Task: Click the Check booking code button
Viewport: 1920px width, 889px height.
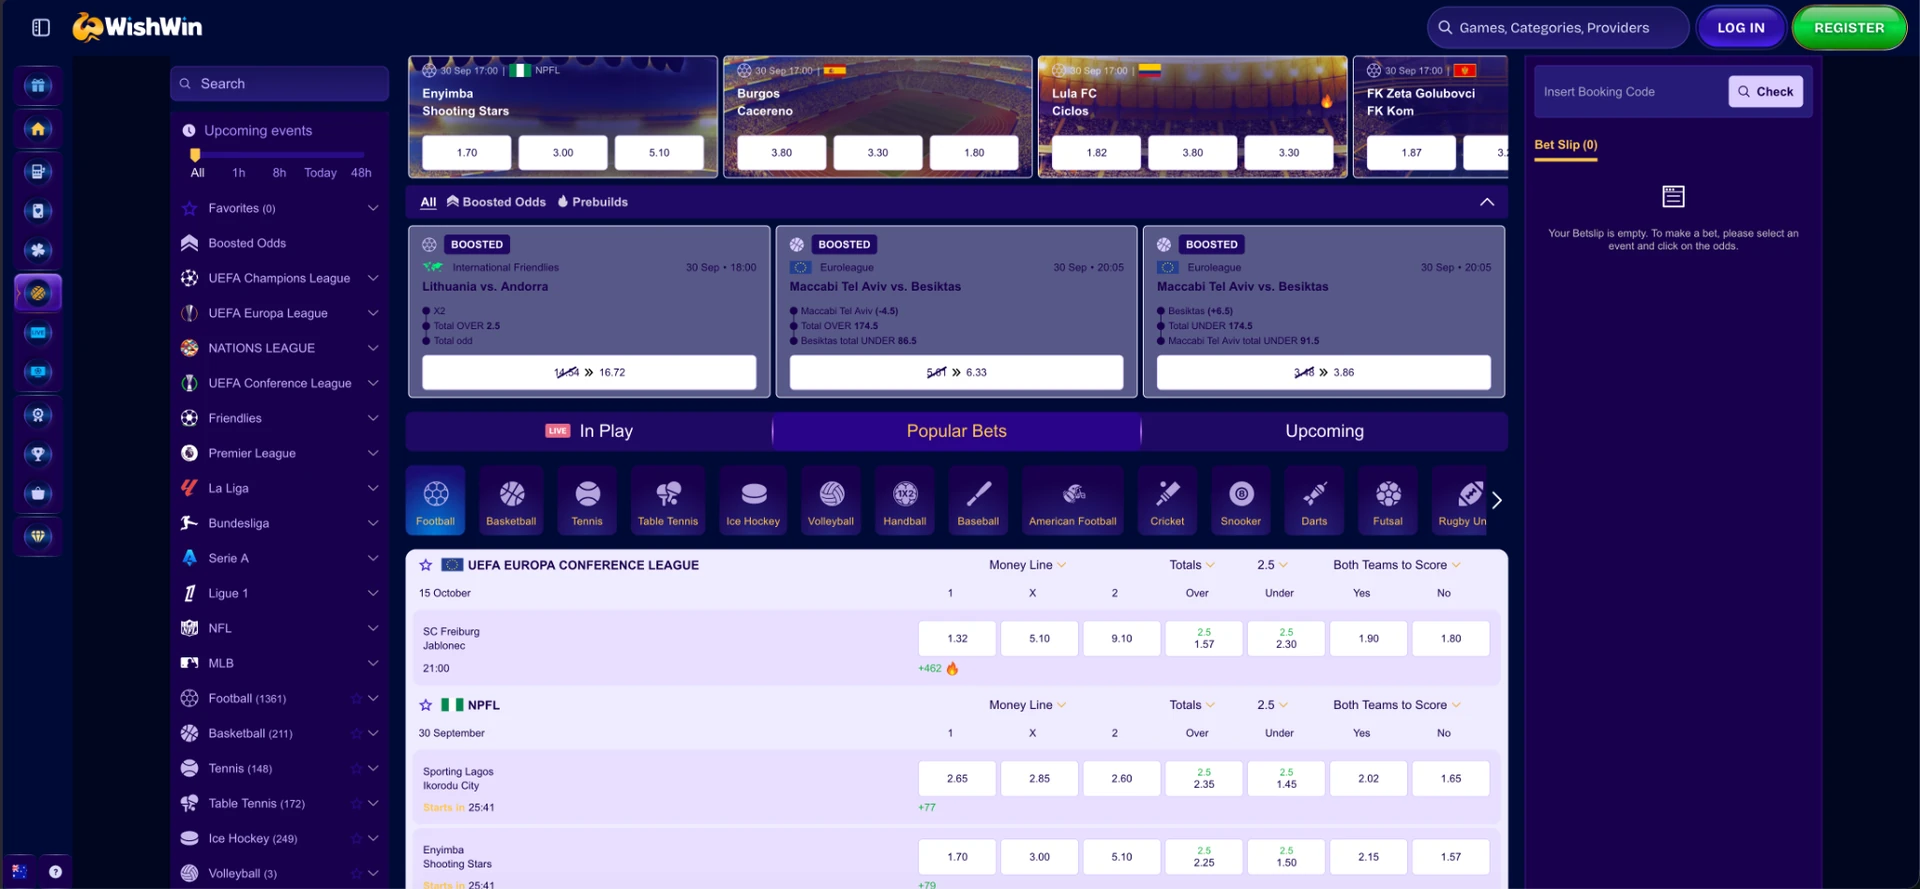Action: click(x=1765, y=92)
